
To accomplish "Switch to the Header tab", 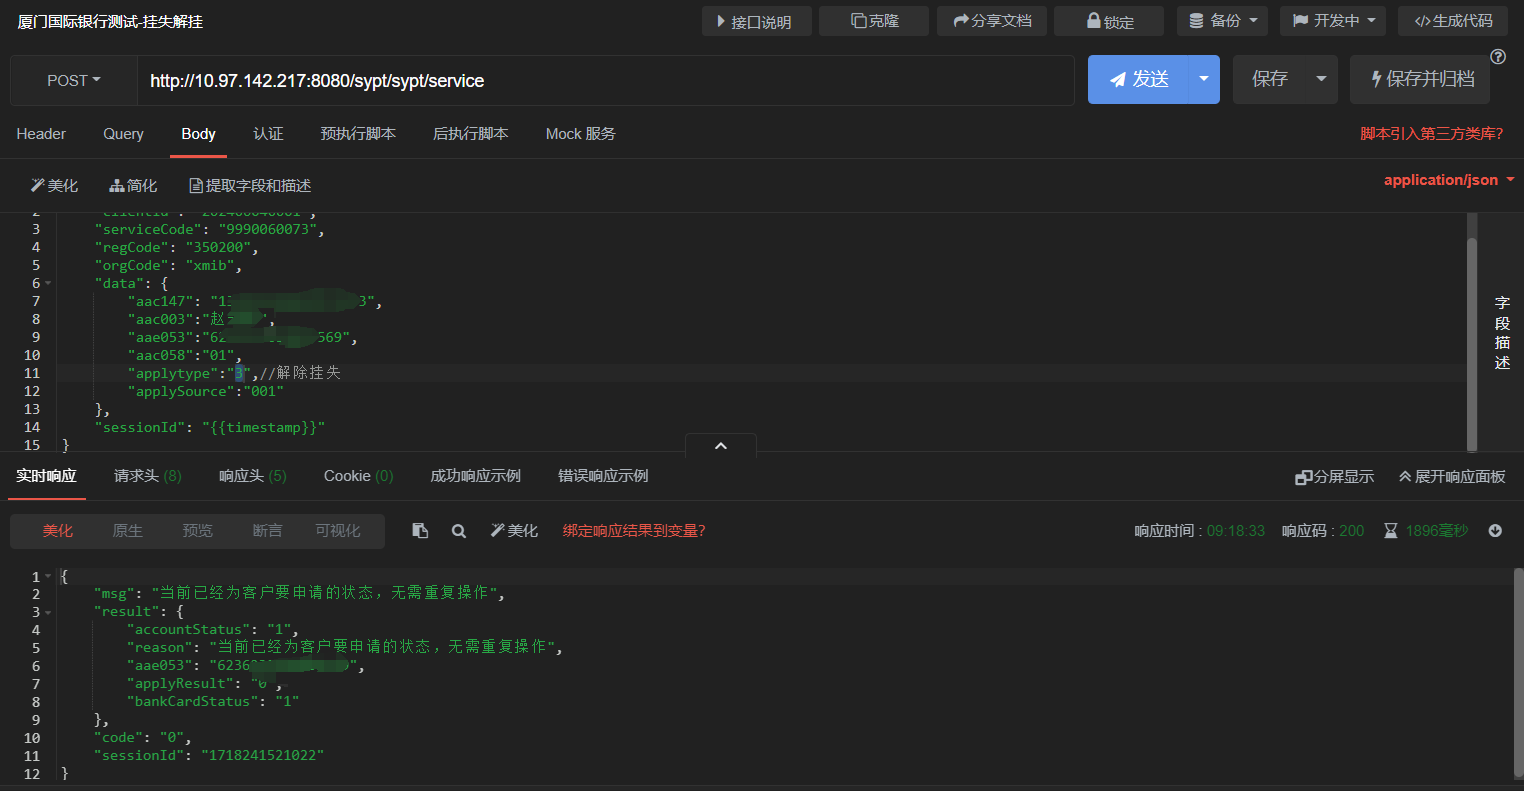I will pos(41,134).
